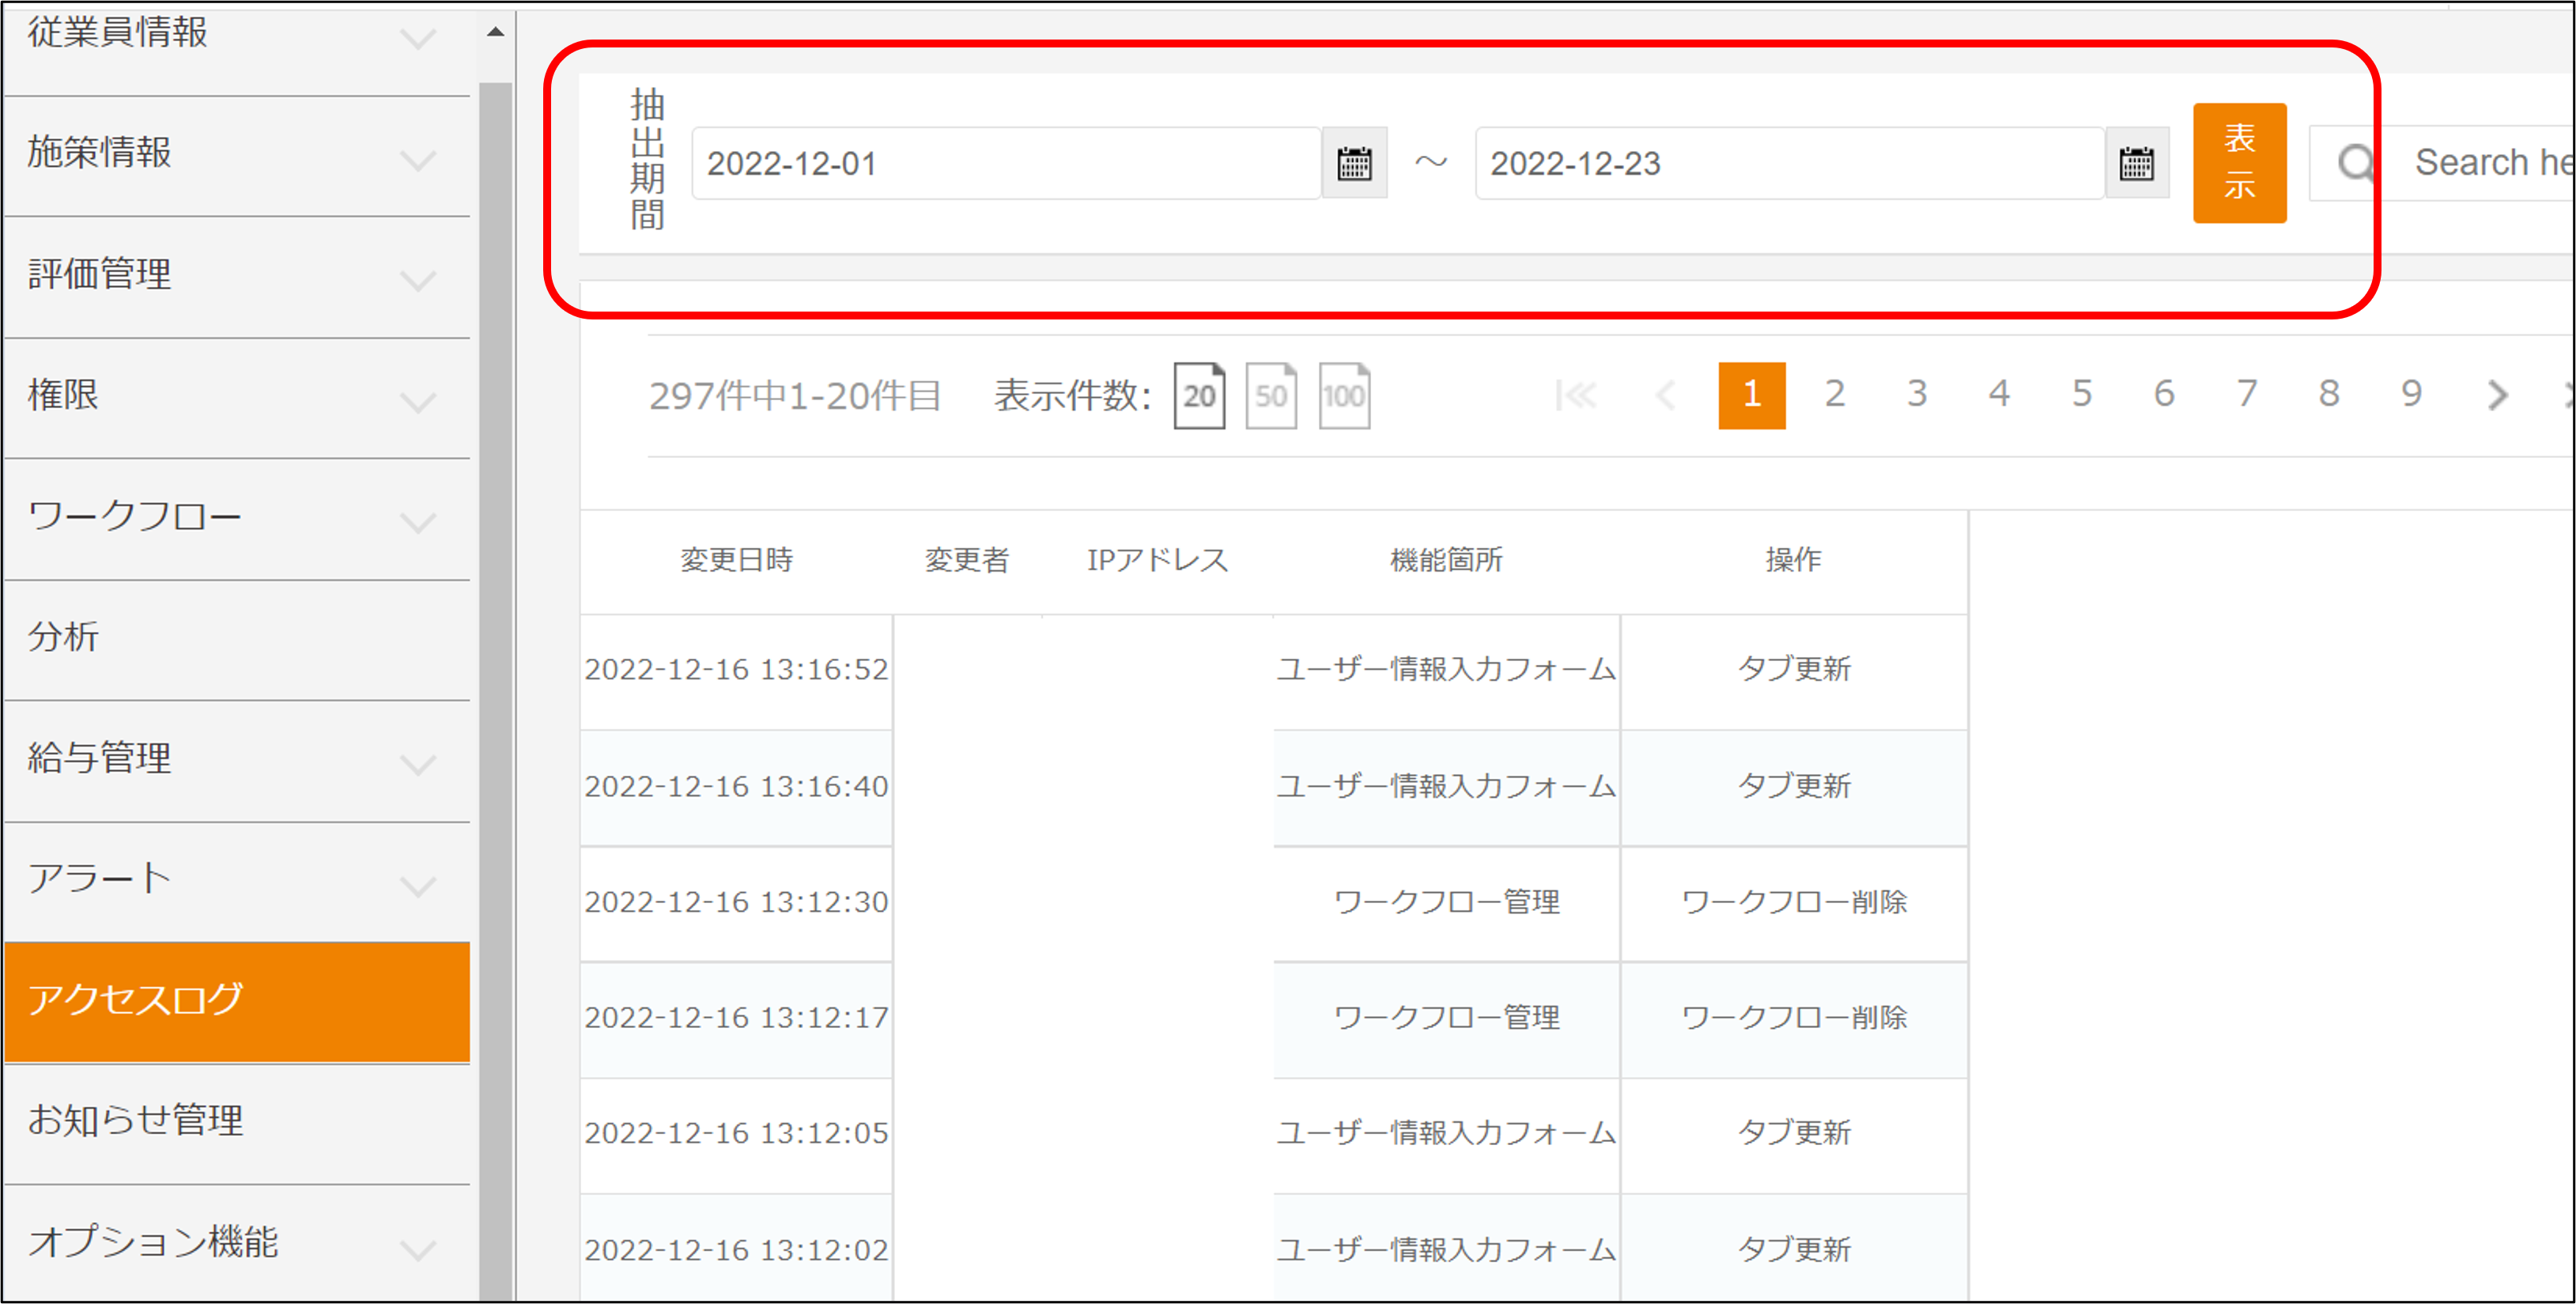2576x1304 pixels.
Task: Expand the オプション機能 menu chevron
Action: click(x=418, y=1249)
